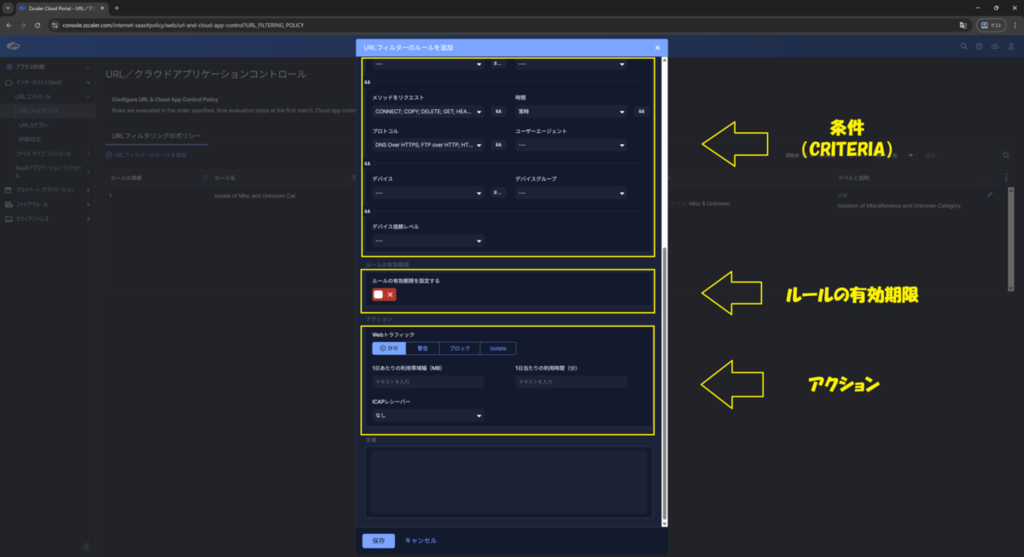
Task: Click the table search magnifier icon
Action: 1006,155
